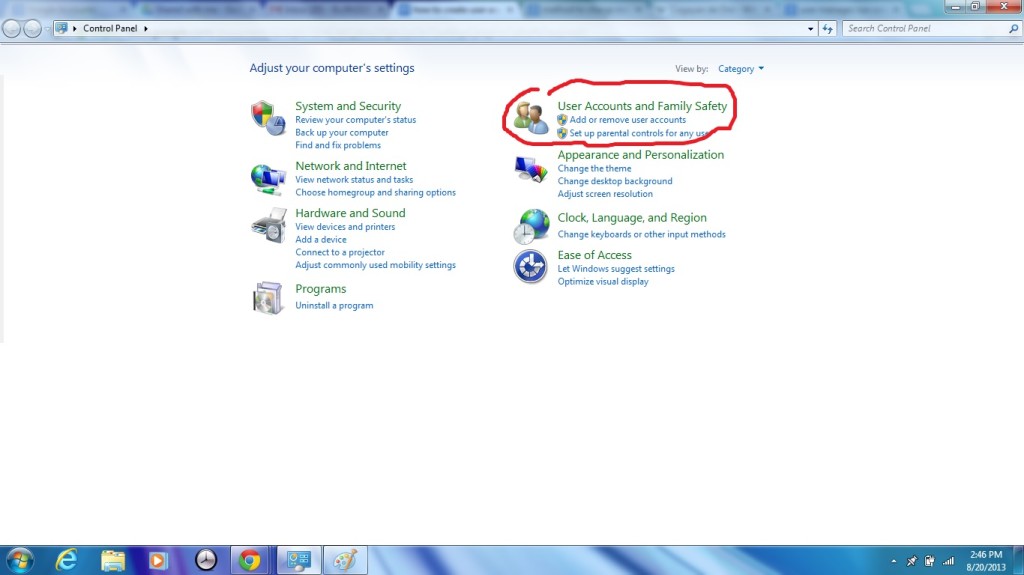Click Change desktop background
Image resolution: width=1024 pixels, height=575 pixels.
(x=615, y=181)
